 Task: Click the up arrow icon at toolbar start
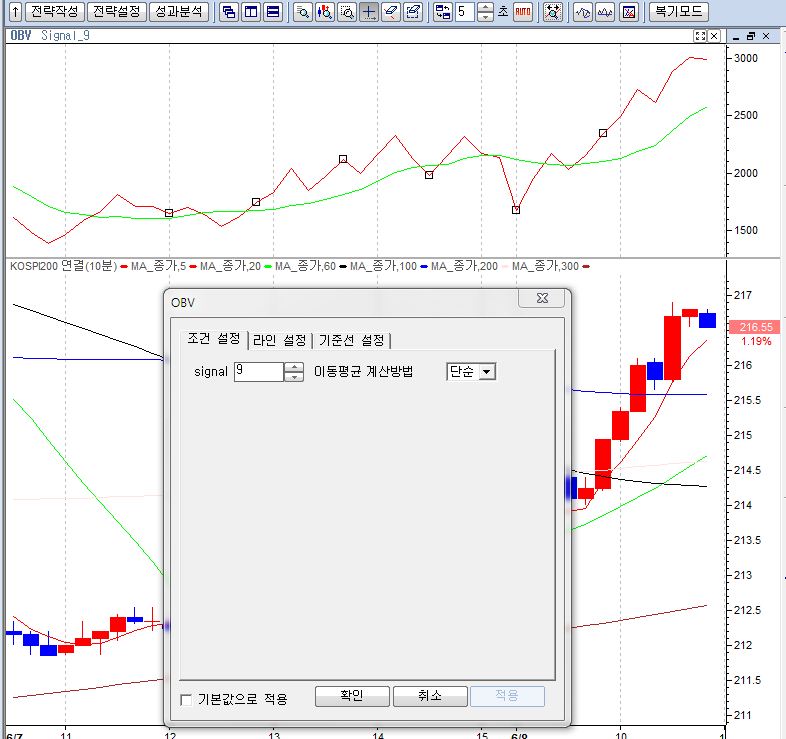point(11,12)
